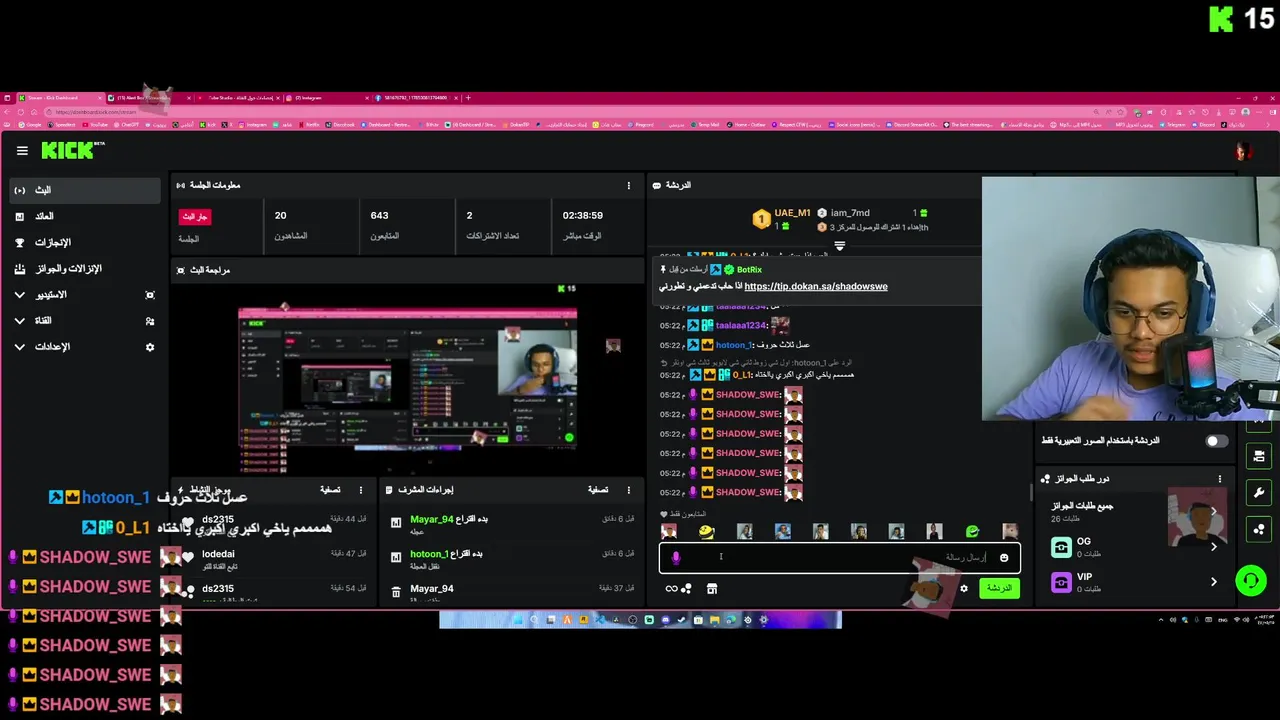Click the green الدردشة send button

pyautogui.click(x=999, y=588)
